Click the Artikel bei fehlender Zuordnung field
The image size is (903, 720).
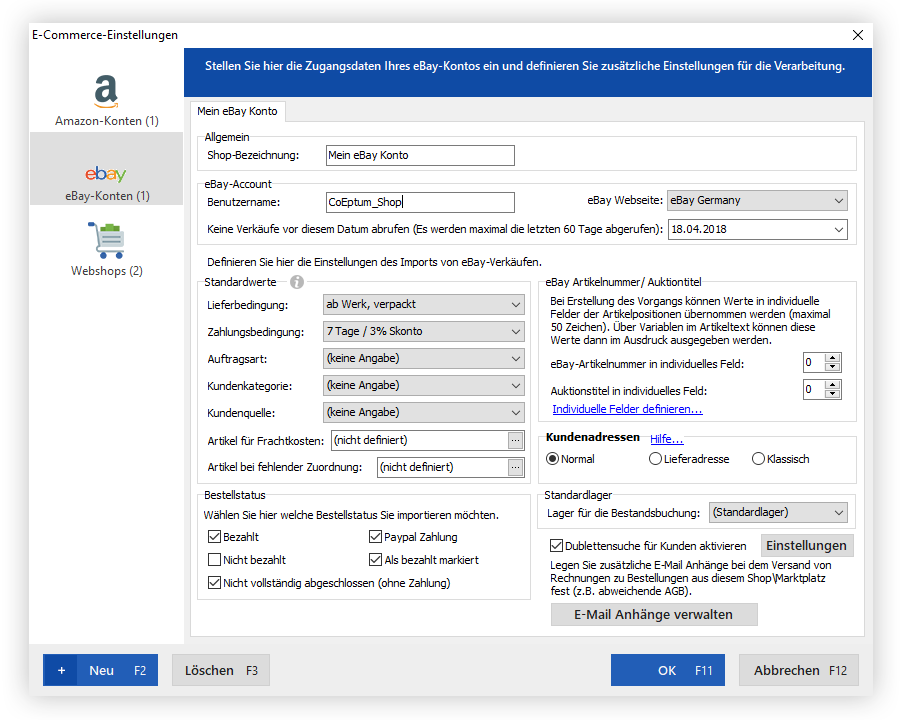(x=443, y=467)
